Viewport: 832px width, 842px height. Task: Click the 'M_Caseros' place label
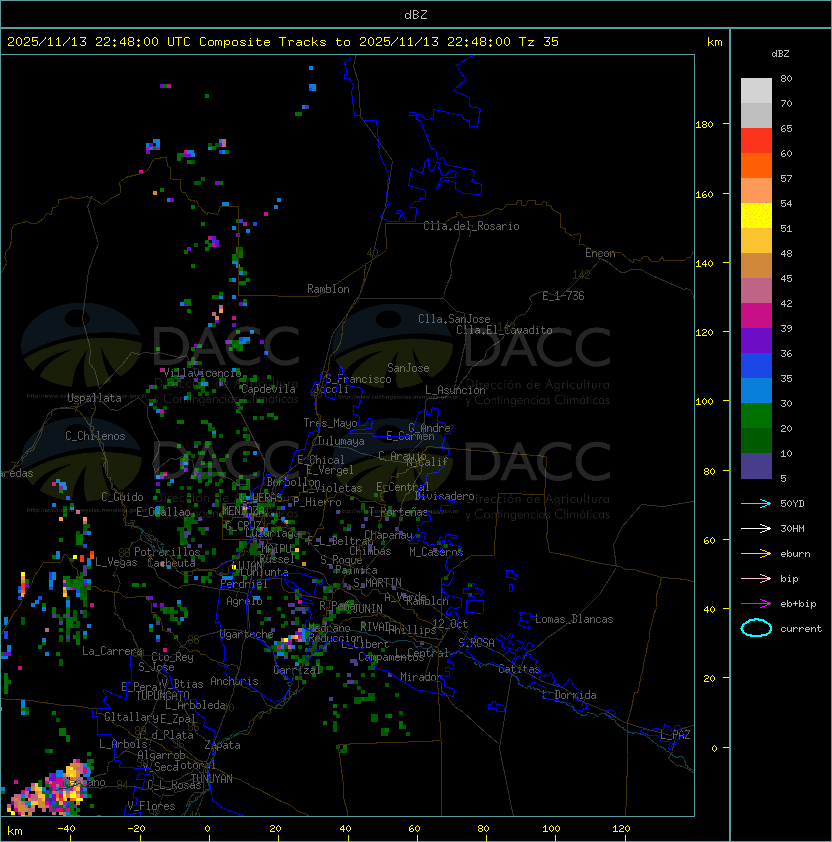coord(436,552)
